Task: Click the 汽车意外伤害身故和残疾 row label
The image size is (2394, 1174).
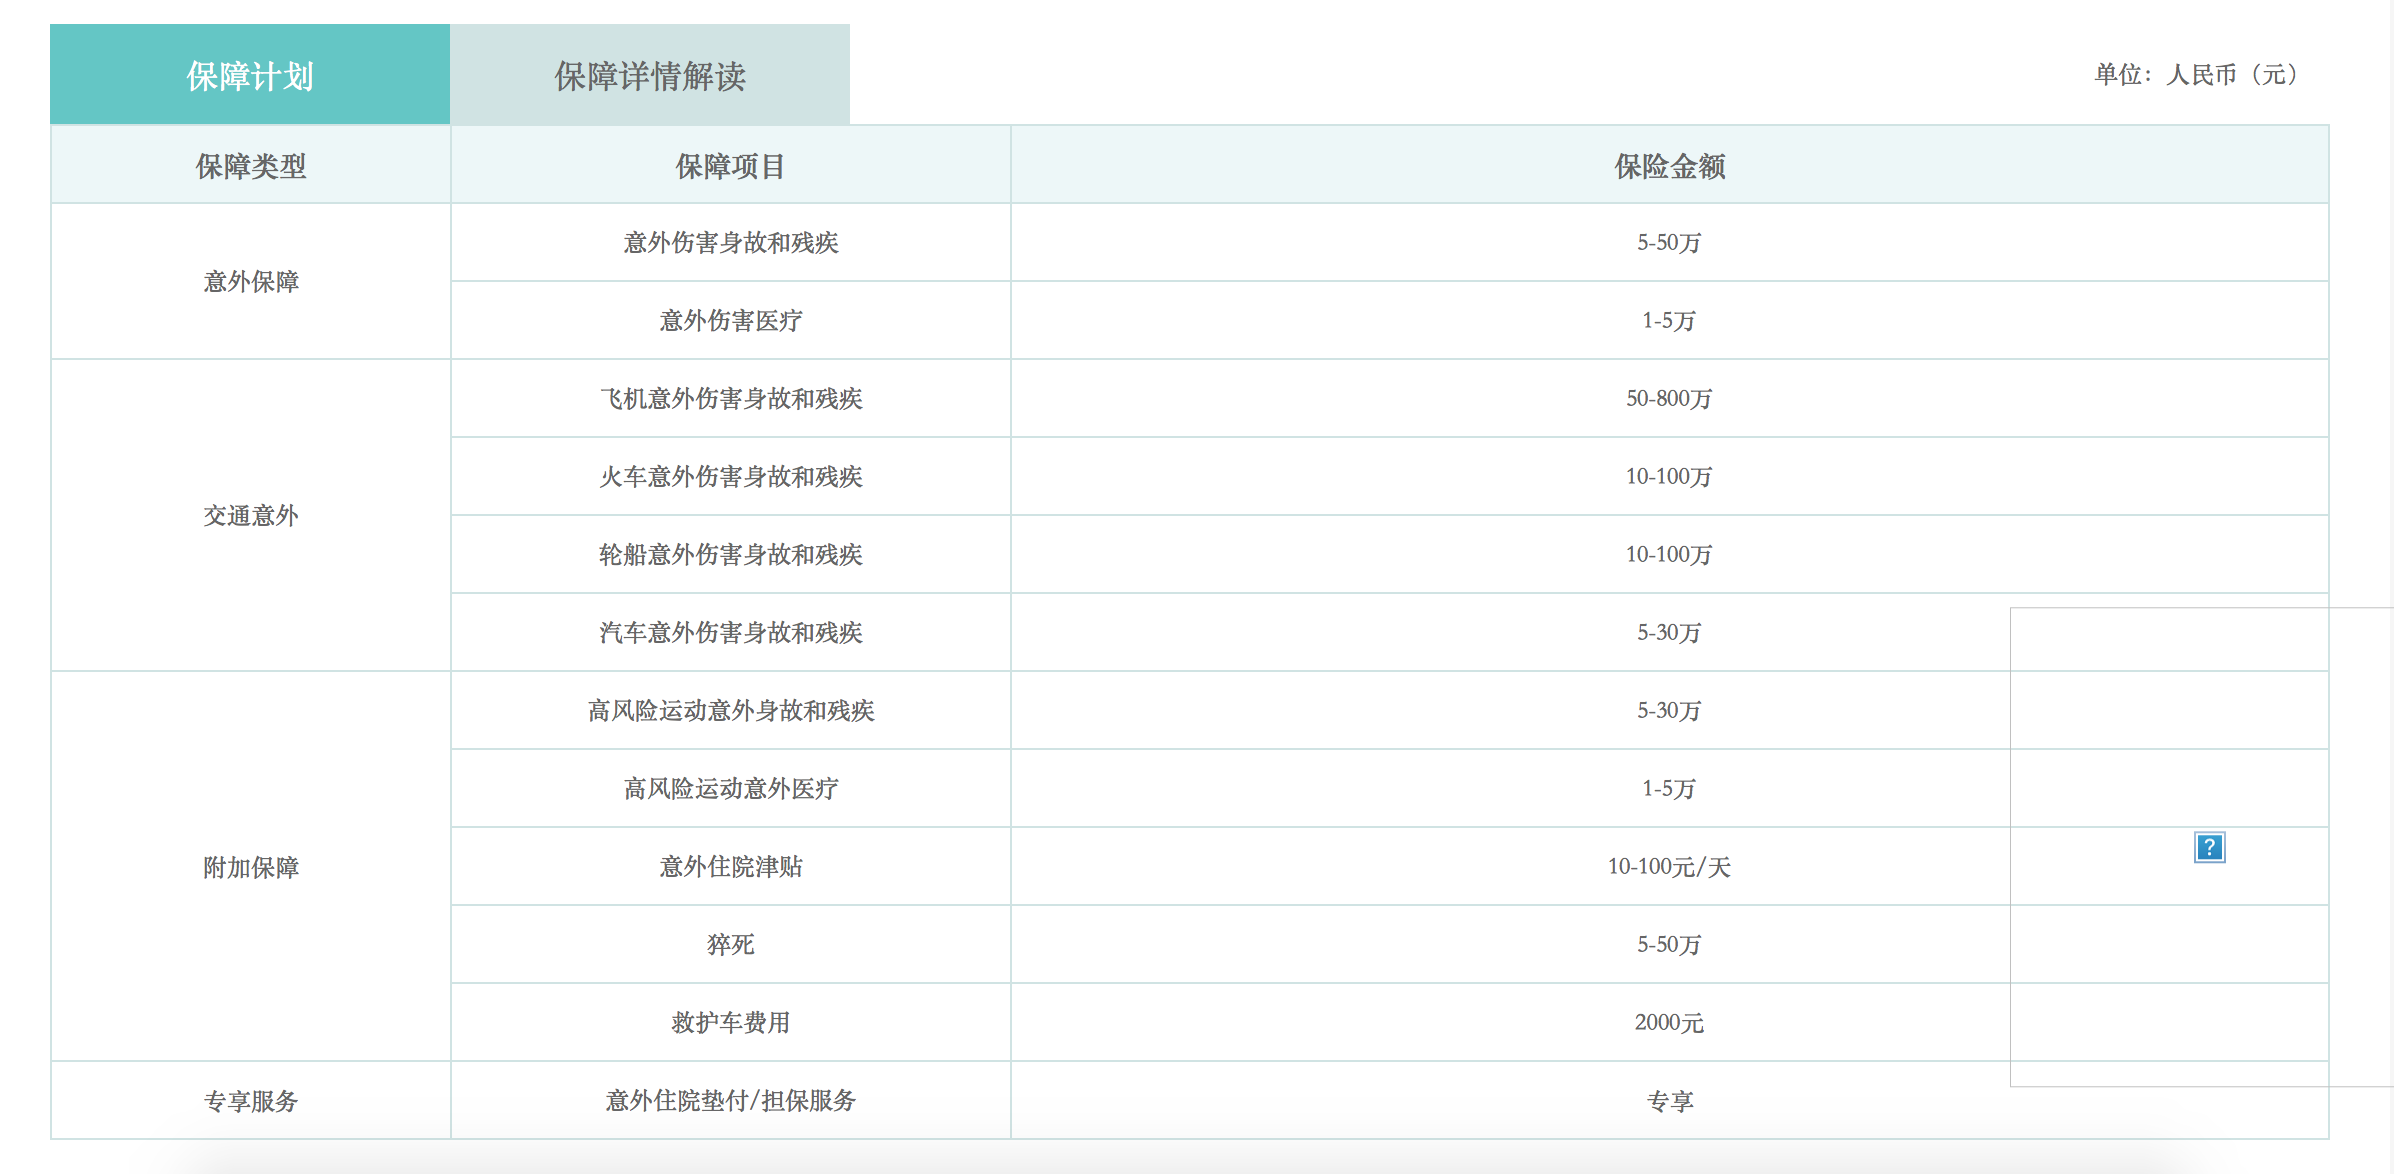Action: [730, 633]
